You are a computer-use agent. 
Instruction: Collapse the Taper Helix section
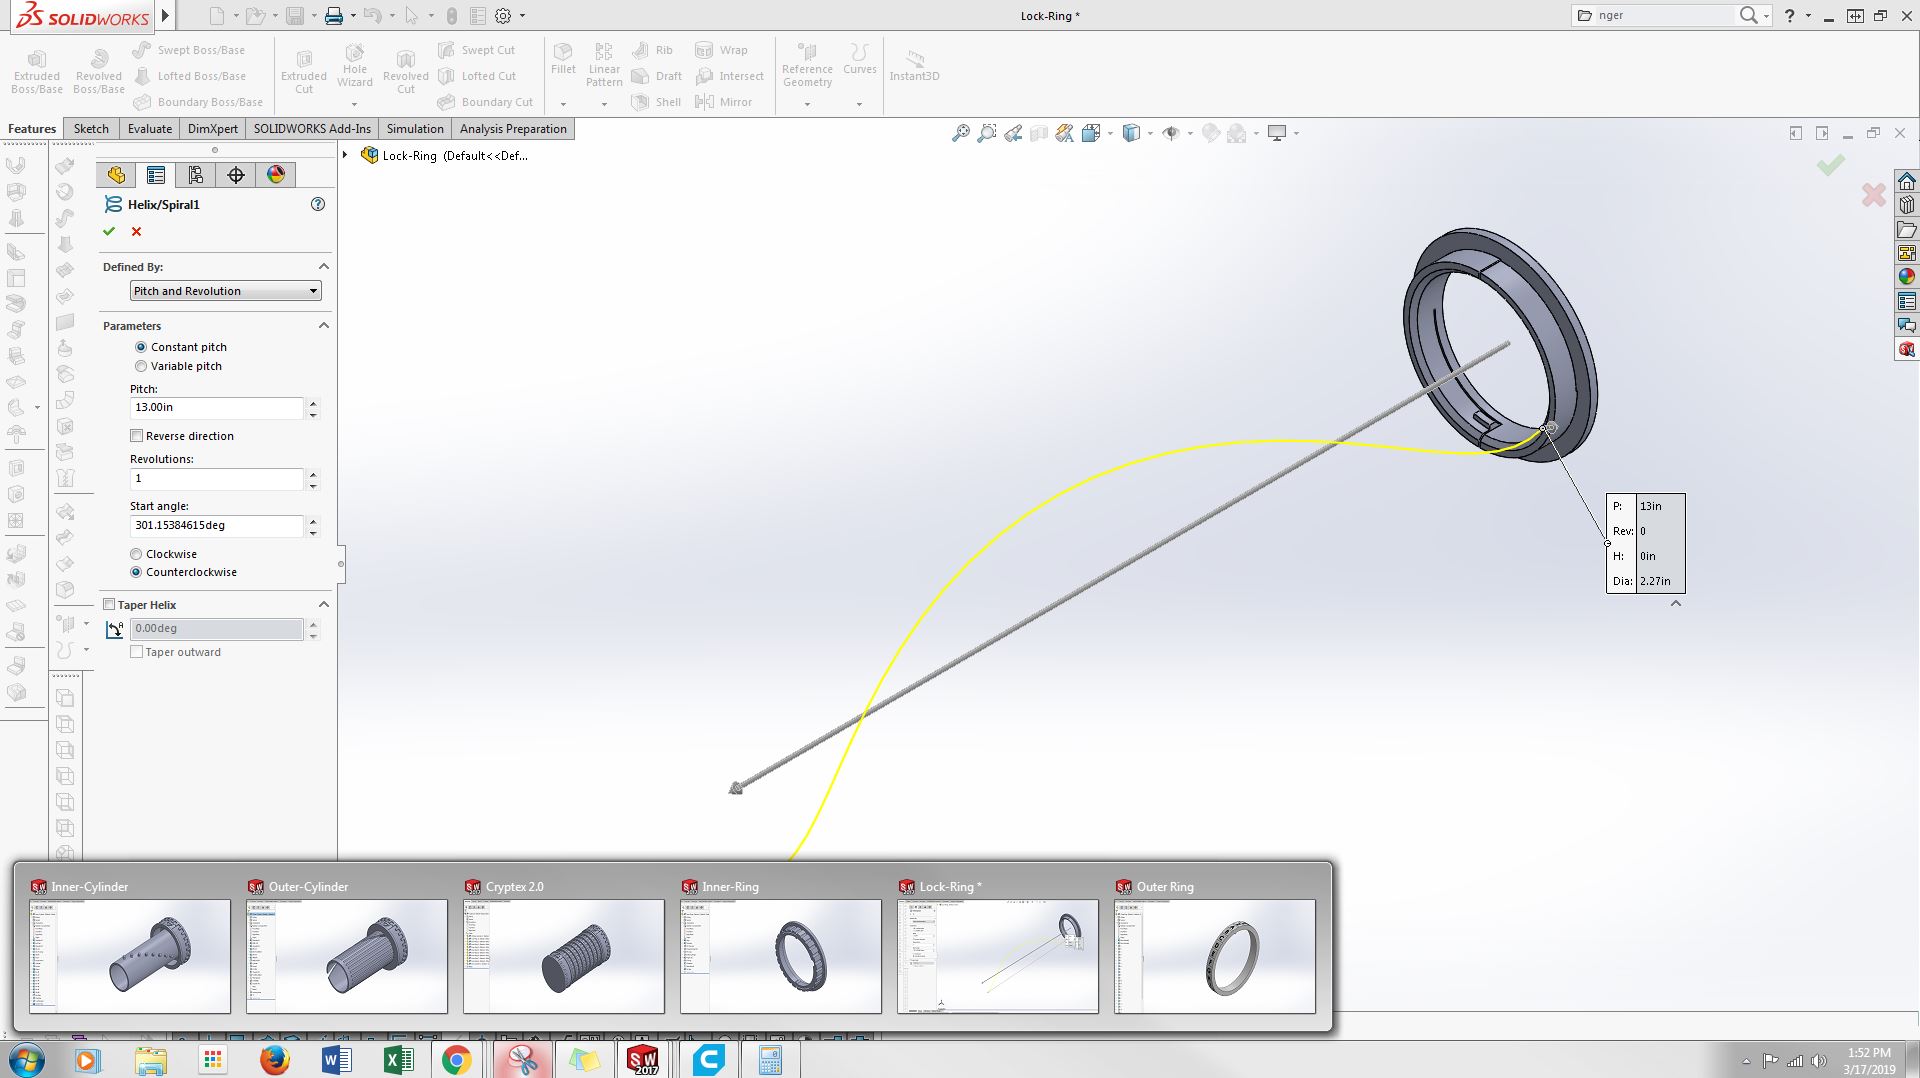324,604
